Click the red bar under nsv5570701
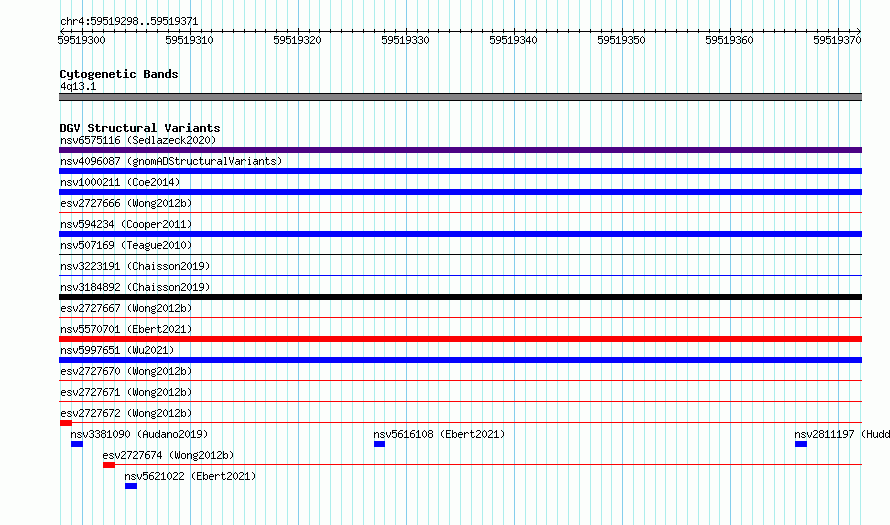 point(460,339)
